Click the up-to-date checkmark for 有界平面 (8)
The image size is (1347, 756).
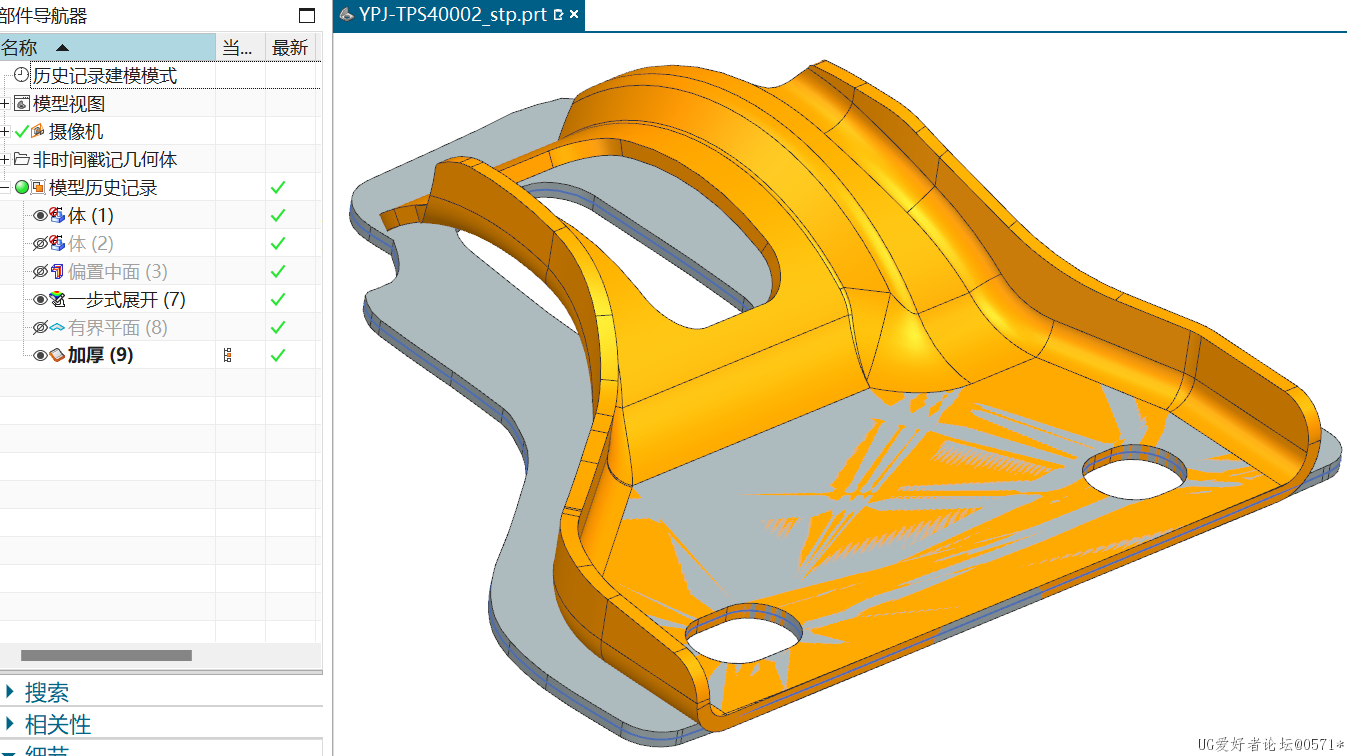(278, 327)
